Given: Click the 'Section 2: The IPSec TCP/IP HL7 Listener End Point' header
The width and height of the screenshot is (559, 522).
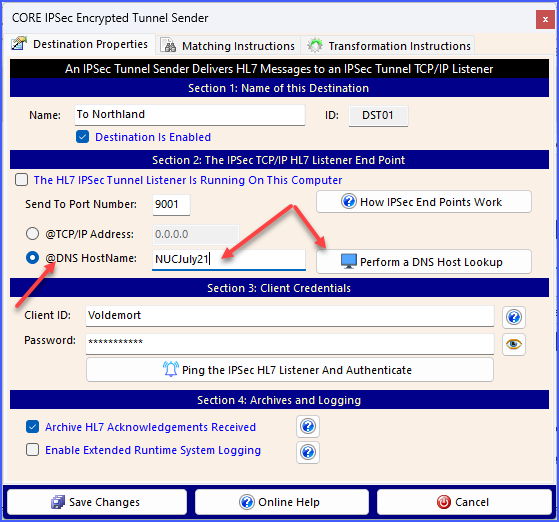Looking at the screenshot, I should (279, 160).
